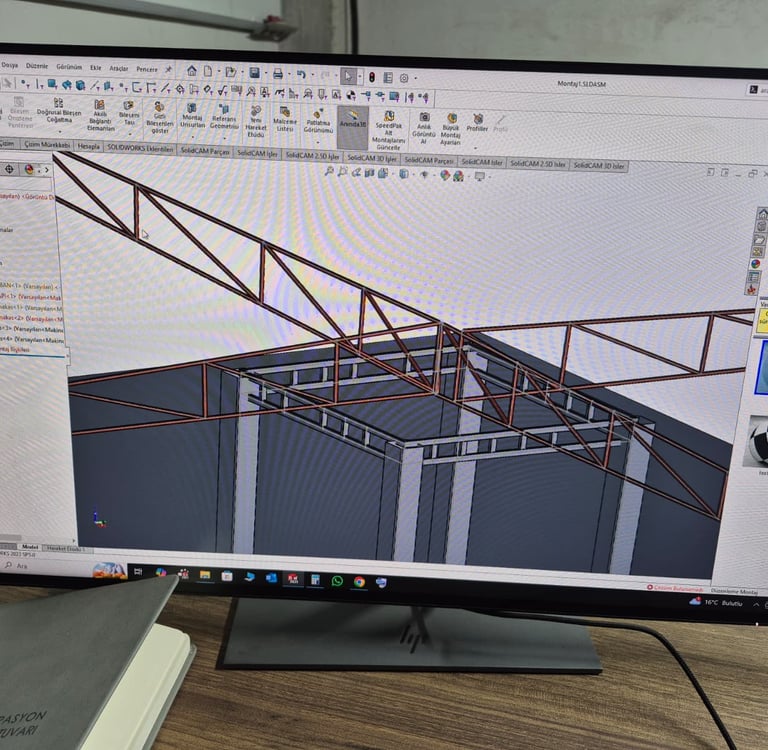Open file properties list icon
Viewport: 768px width, 750px height.
388,78
